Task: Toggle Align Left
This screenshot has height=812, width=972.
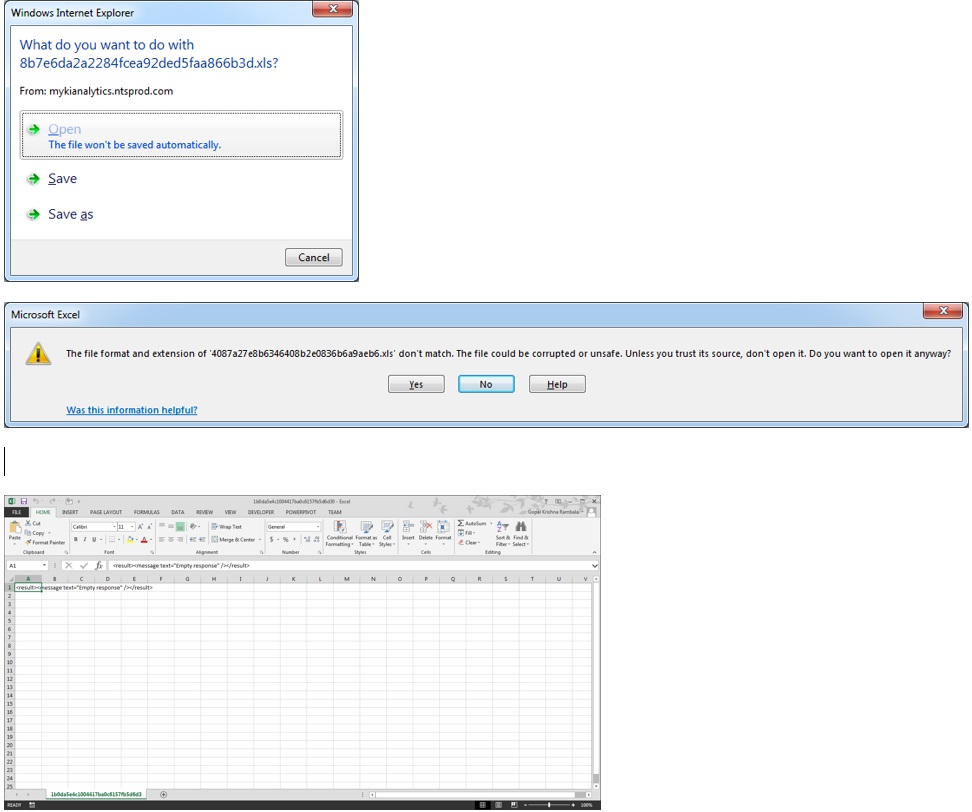Action: pos(162,539)
